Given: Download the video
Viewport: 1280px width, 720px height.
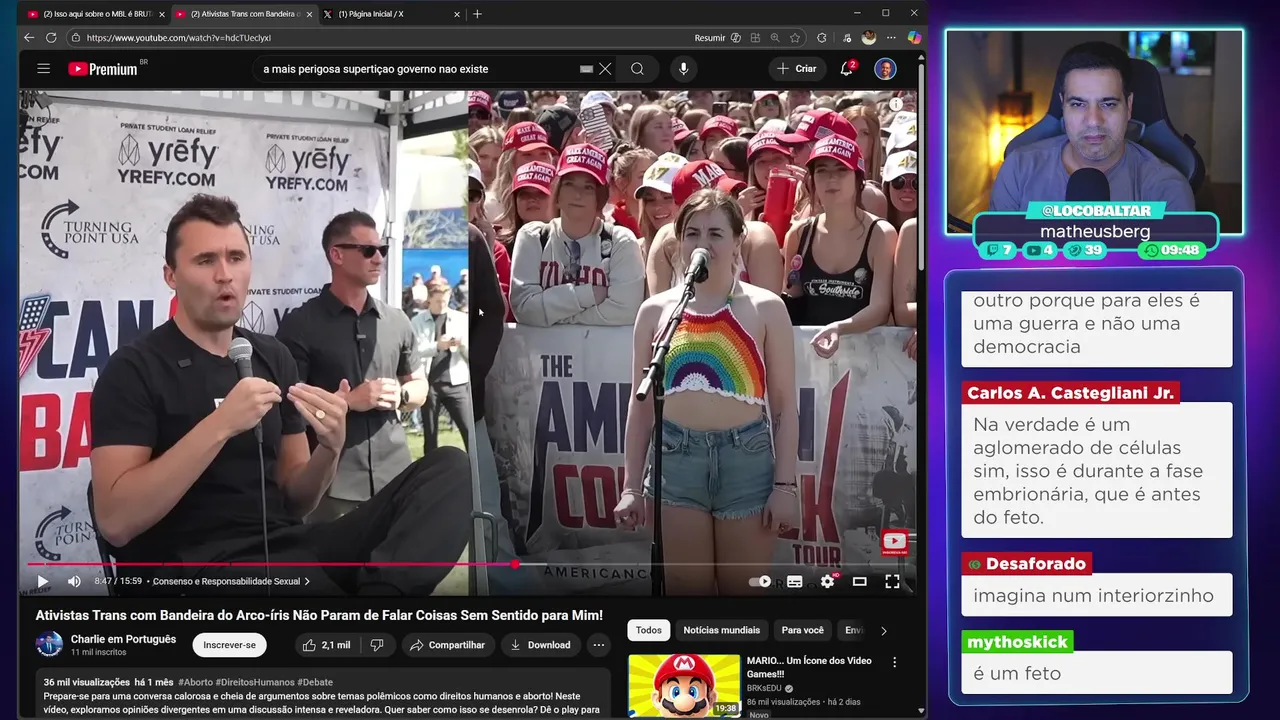Looking at the screenshot, I should 540,645.
